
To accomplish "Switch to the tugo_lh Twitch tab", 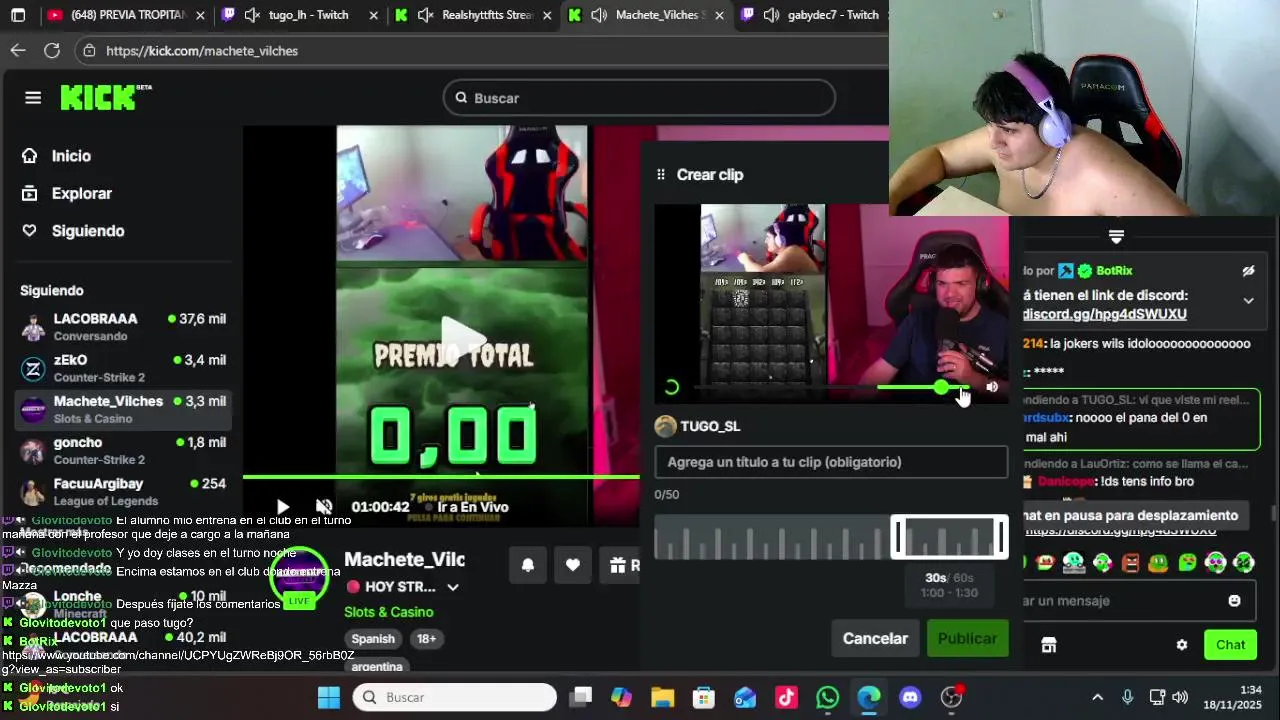I will coord(300,15).
